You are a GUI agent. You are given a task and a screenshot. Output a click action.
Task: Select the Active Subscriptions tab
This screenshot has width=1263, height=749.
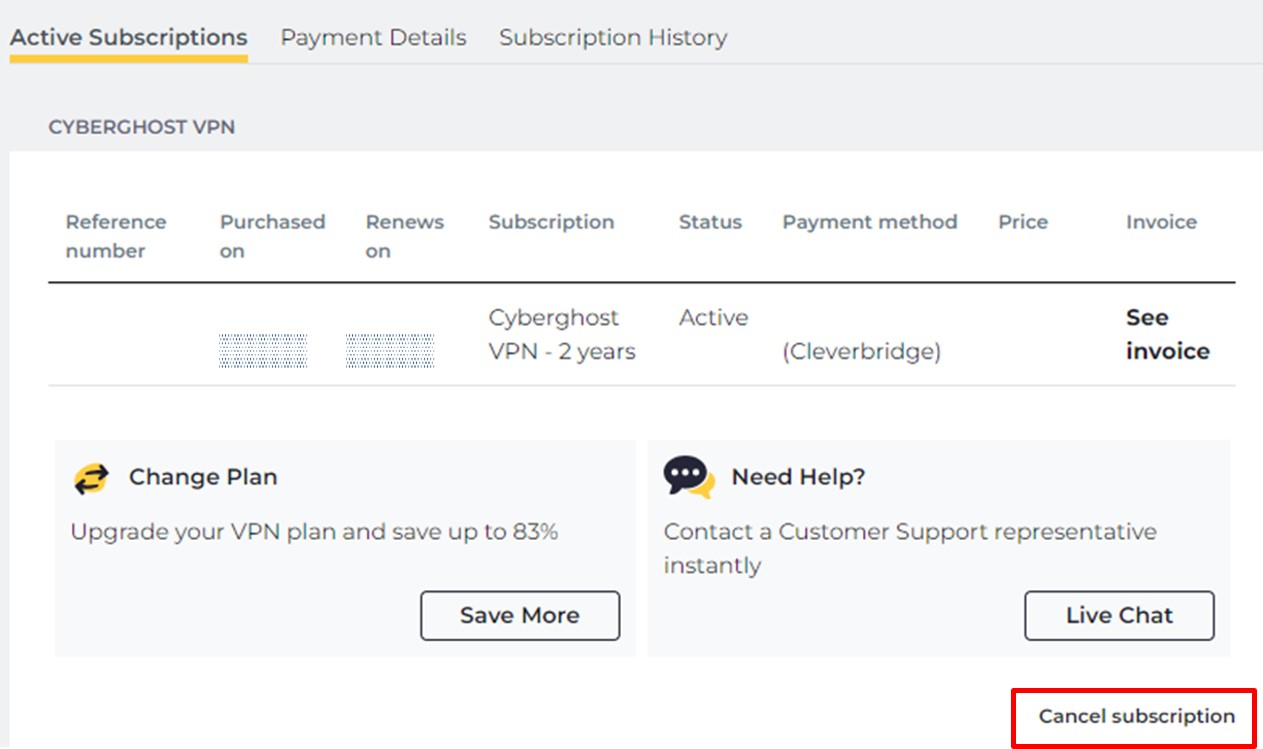coord(128,37)
